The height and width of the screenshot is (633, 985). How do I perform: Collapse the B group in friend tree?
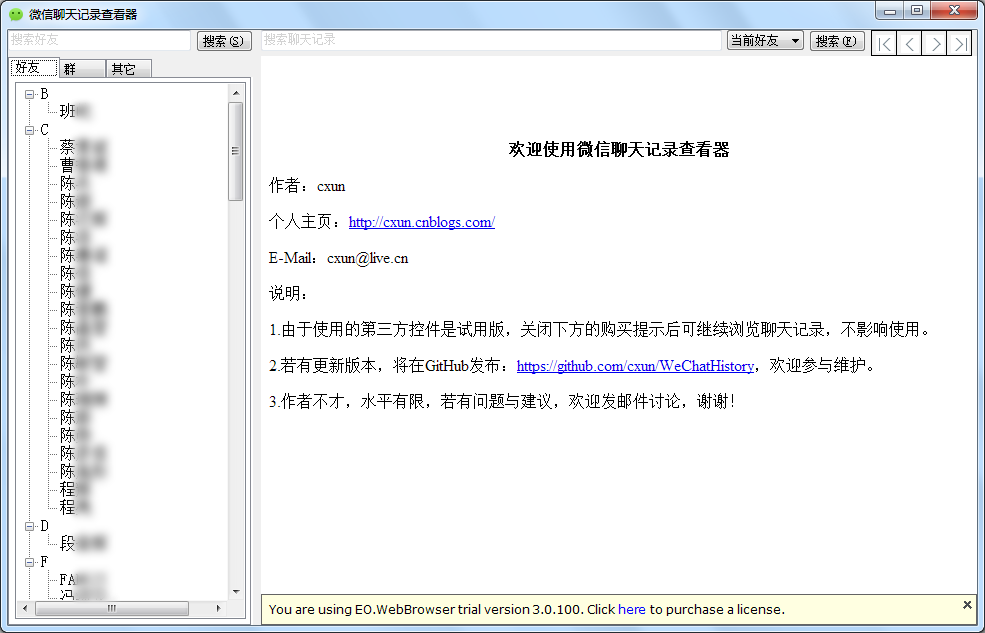pyautogui.click(x=30, y=94)
